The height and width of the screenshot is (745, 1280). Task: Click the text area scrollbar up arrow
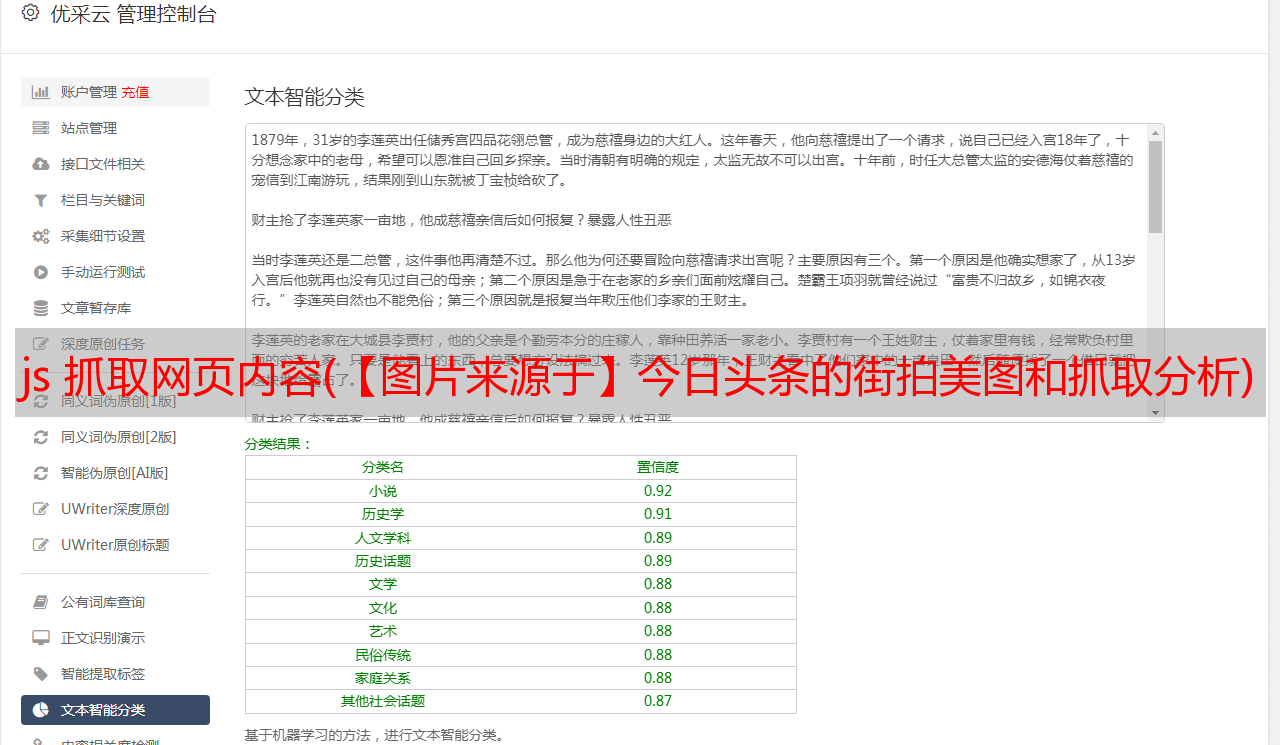(1155, 132)
